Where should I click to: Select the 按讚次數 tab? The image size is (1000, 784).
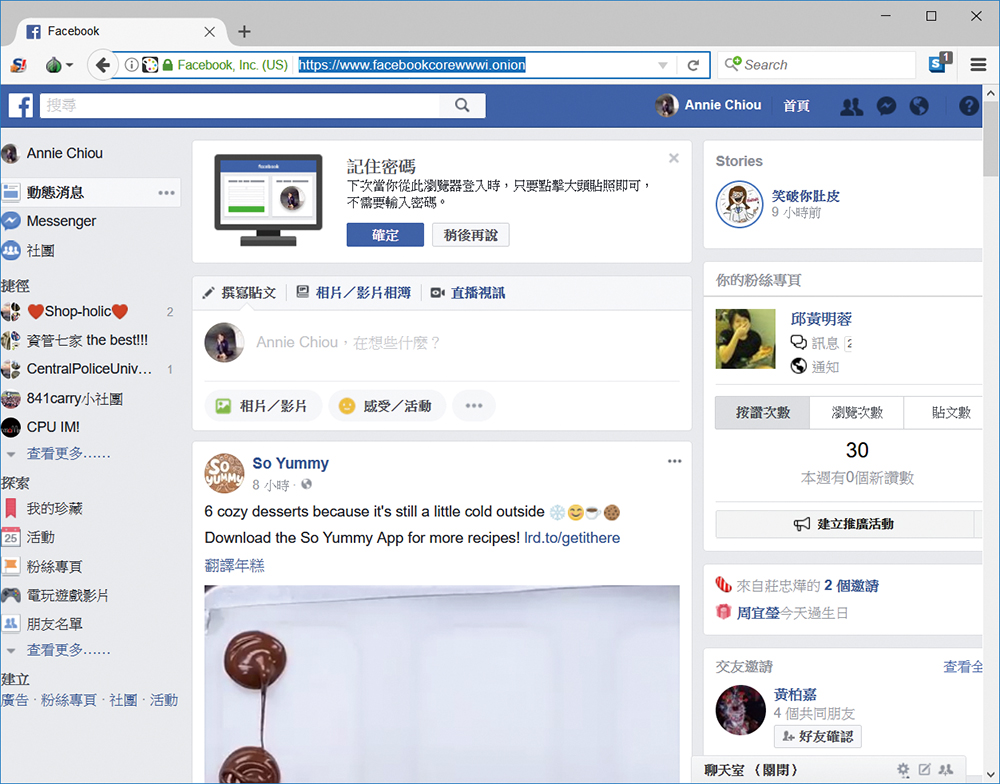pyautogui.click(x=762, y=413)
